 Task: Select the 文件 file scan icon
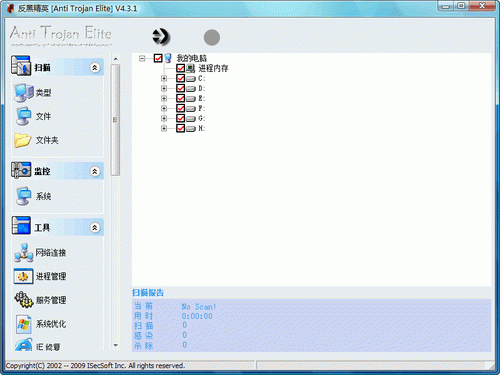[24, 116]
